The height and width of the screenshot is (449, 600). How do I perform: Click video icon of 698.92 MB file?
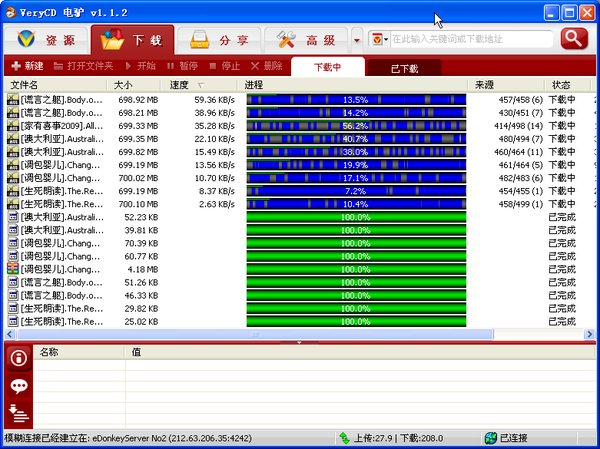click(13, 100)
